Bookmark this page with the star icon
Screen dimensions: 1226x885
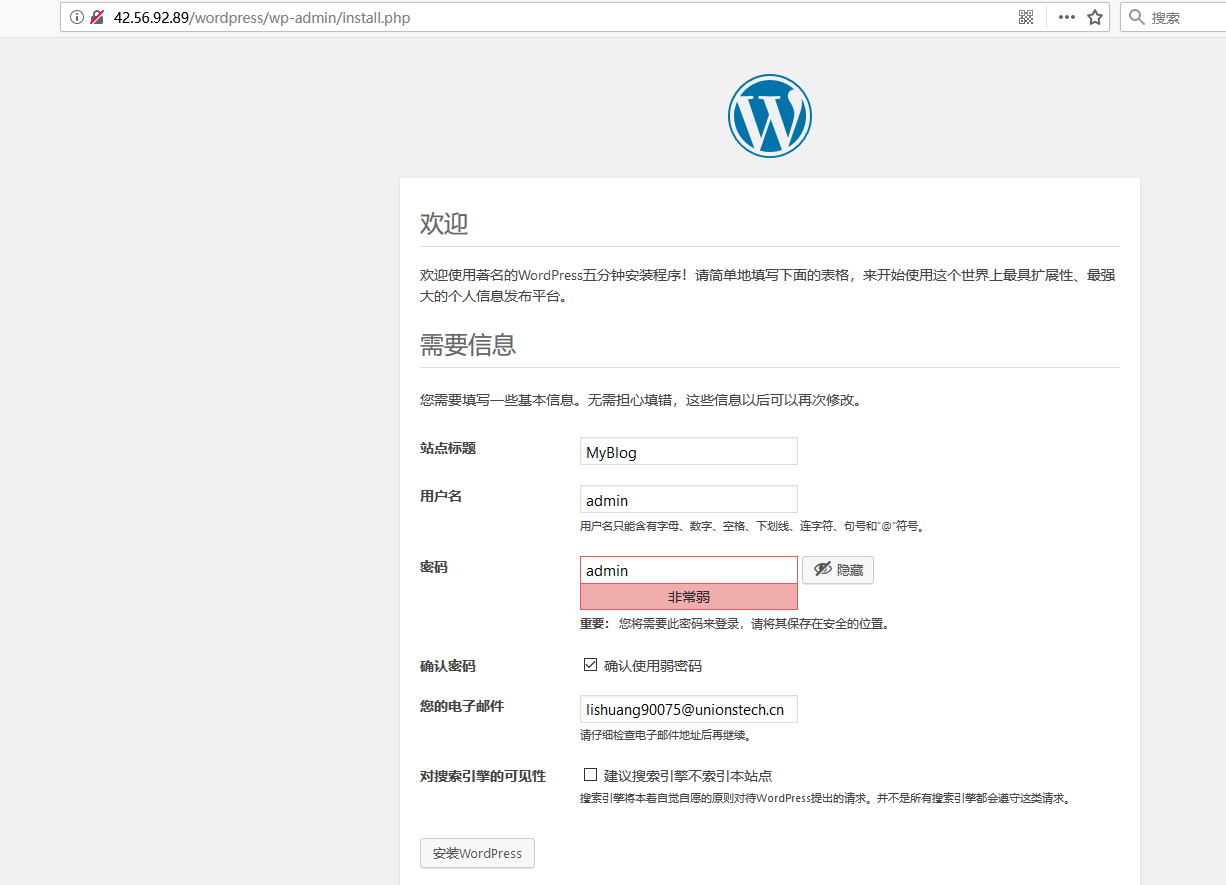pos(1094,17)
